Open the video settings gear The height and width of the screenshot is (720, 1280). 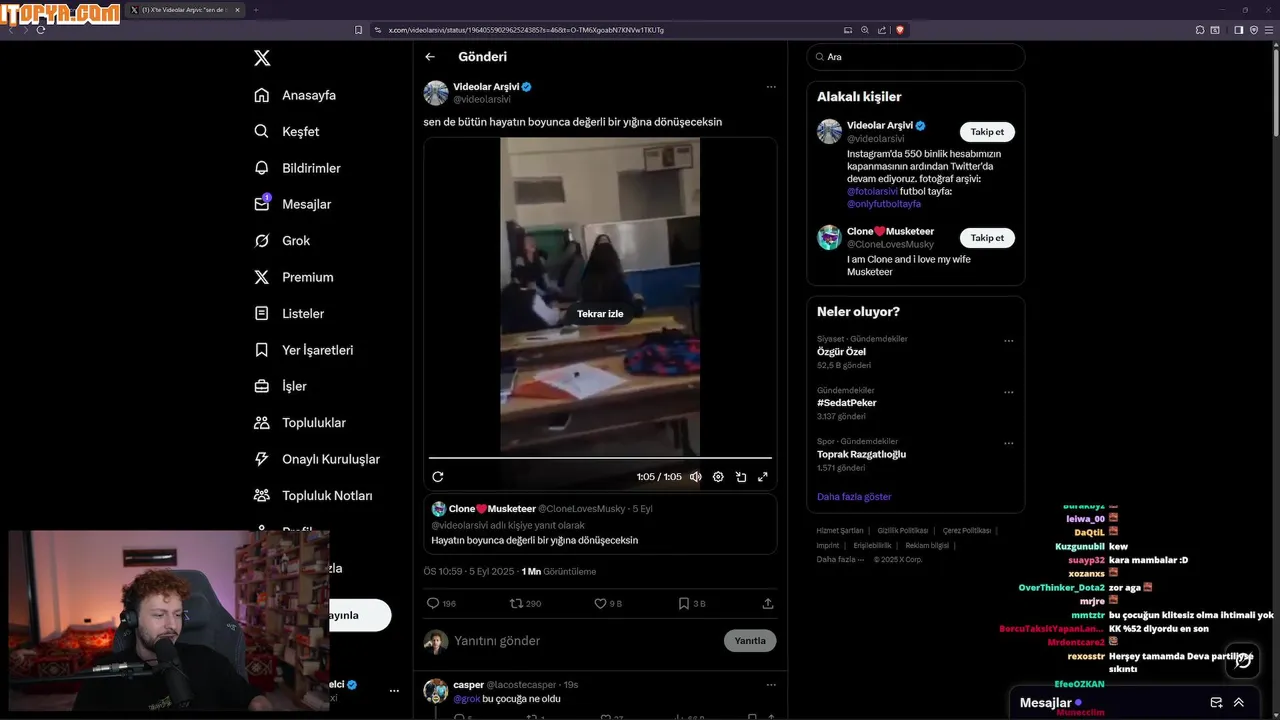tap(718, 477)
